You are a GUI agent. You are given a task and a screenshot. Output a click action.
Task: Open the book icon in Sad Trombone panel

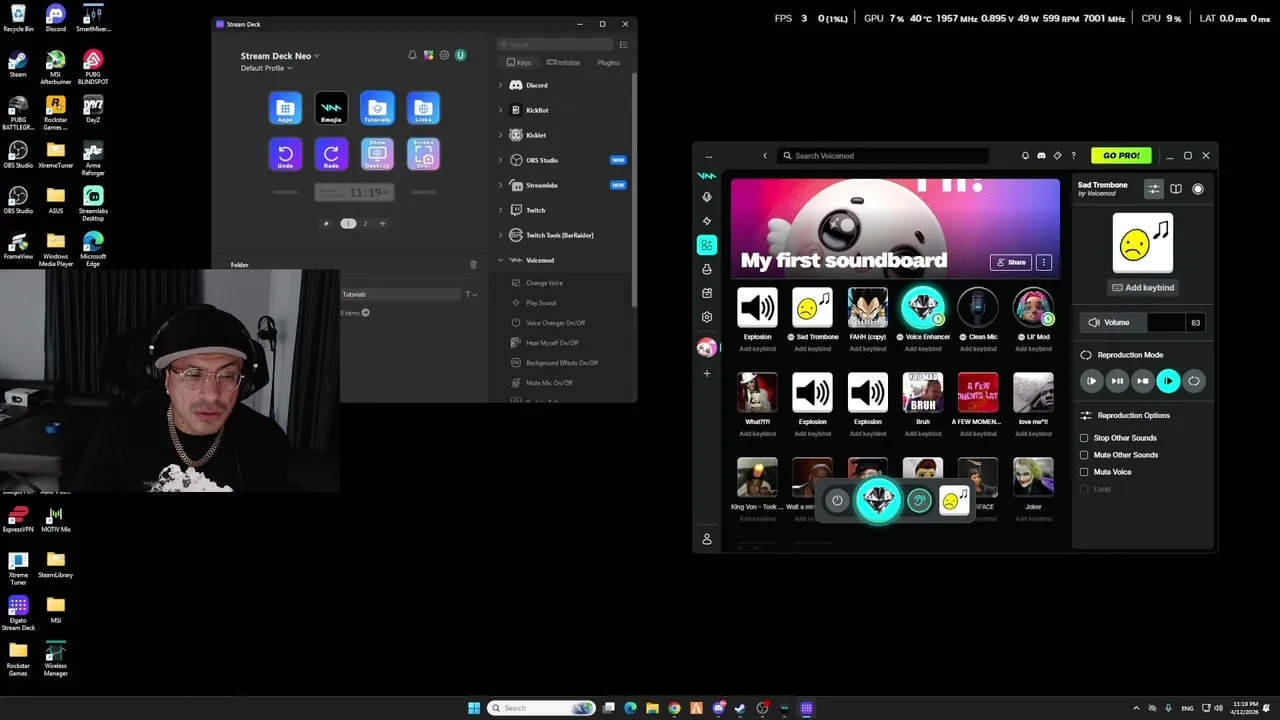pyautogui.click(x=1176, y=189)
